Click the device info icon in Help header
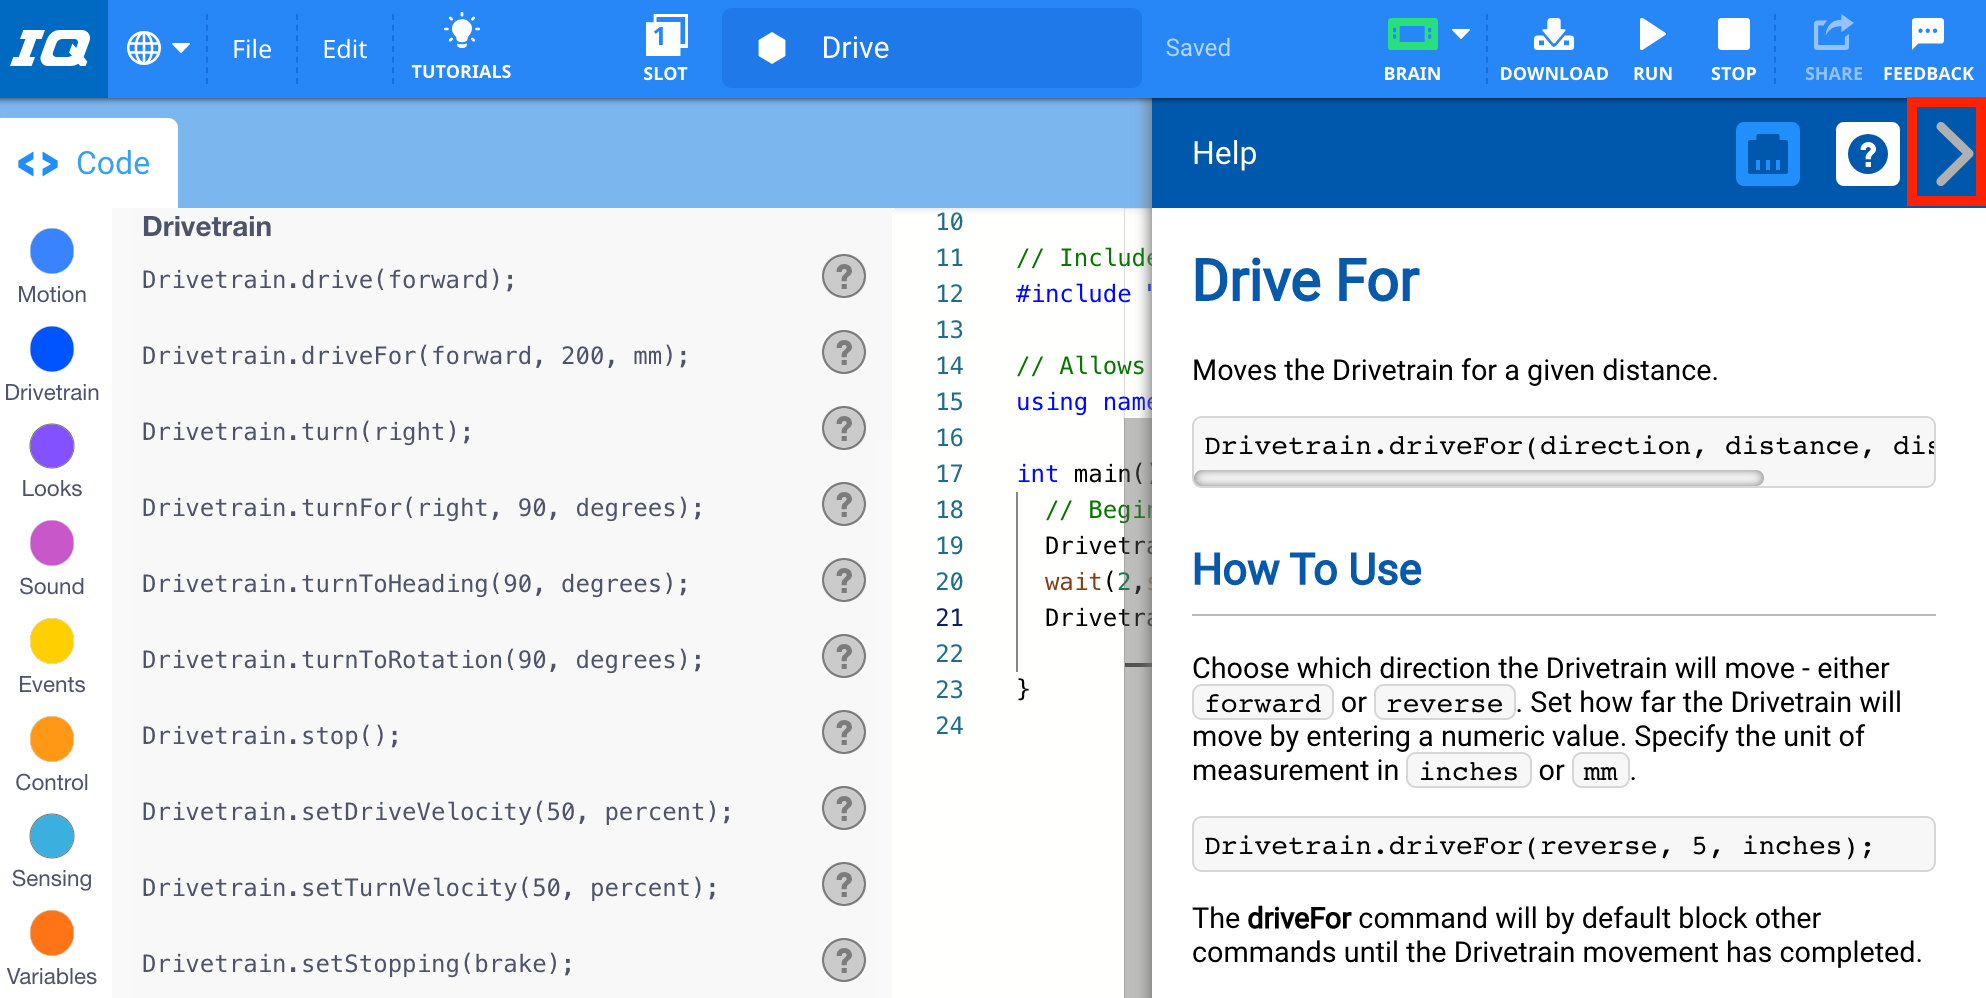The height and width of the screenshot is (998, 1986). click(x=1767, y=153)
